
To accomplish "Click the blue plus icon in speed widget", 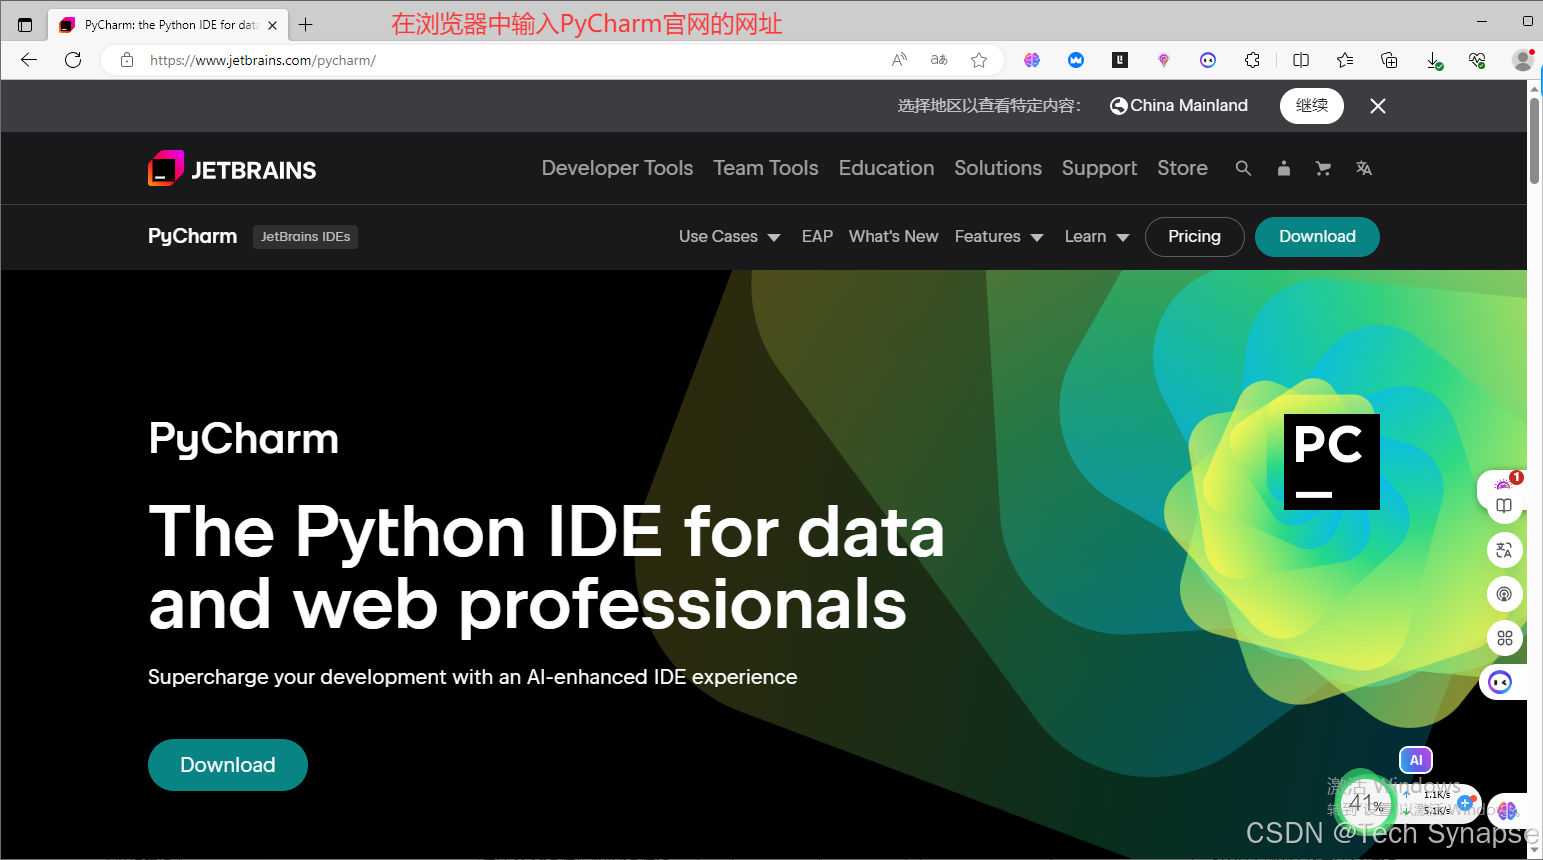I will [x=1465, y=803].
